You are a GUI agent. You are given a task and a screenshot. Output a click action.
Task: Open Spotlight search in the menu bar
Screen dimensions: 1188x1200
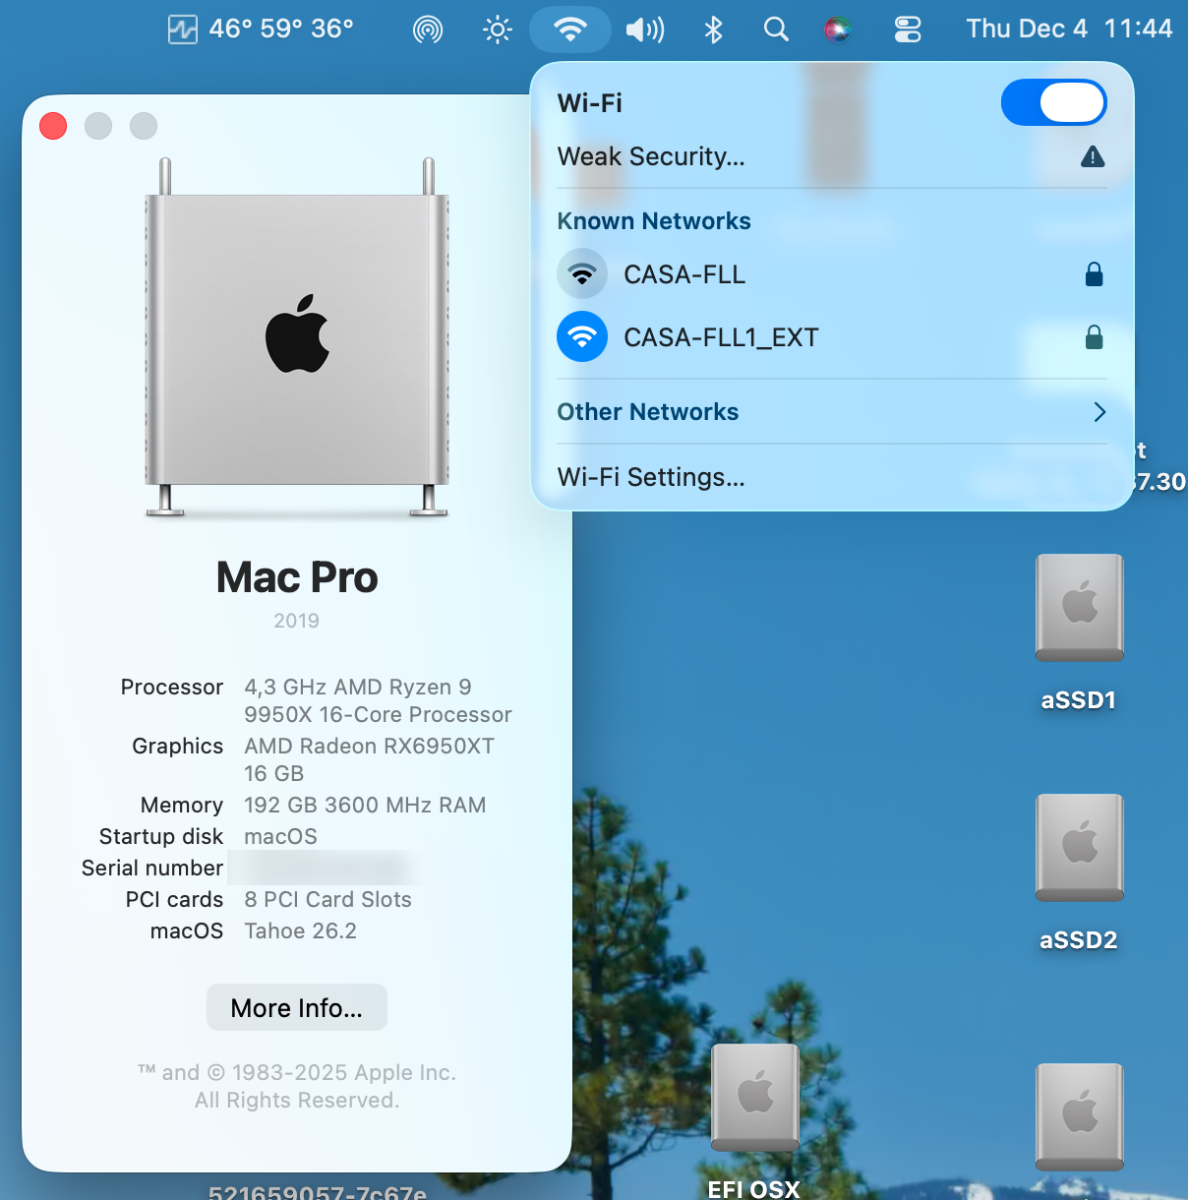pyautogui.click(x=776, y=30)
